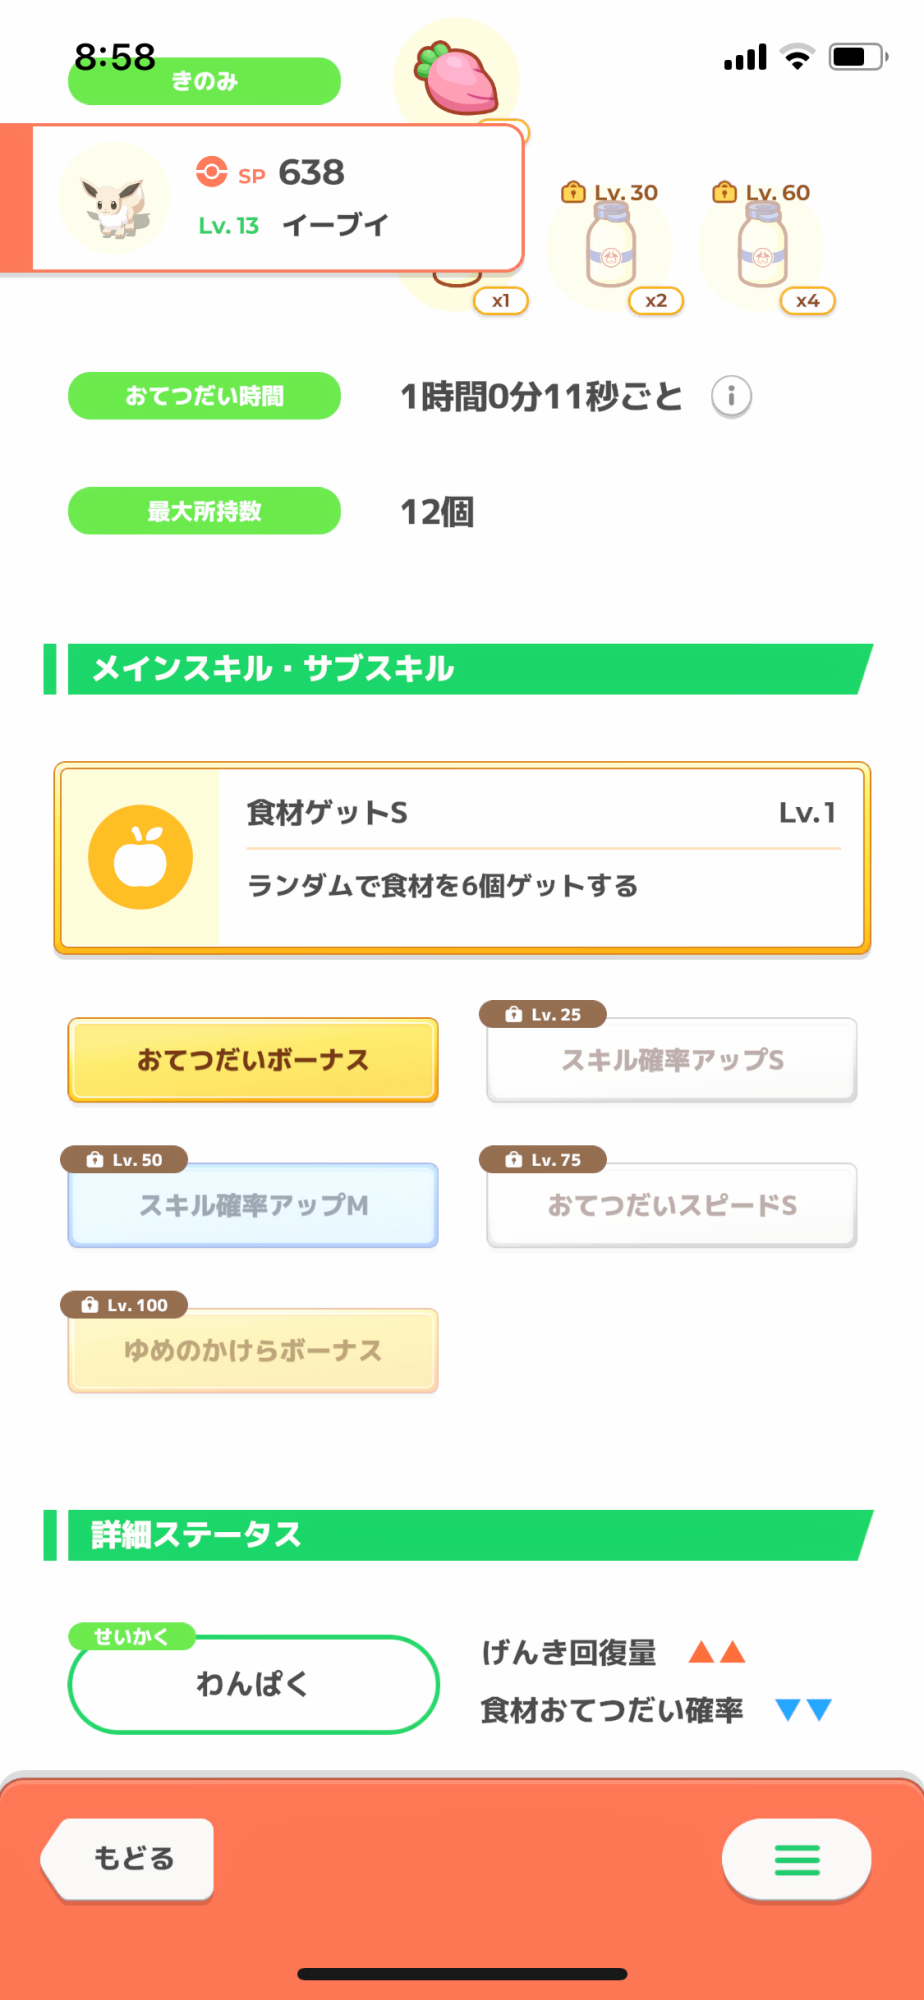Tap the red up arrows for げんき回復量
This screenshot has width=924, height=2000.
click(x=717, y=1652)
